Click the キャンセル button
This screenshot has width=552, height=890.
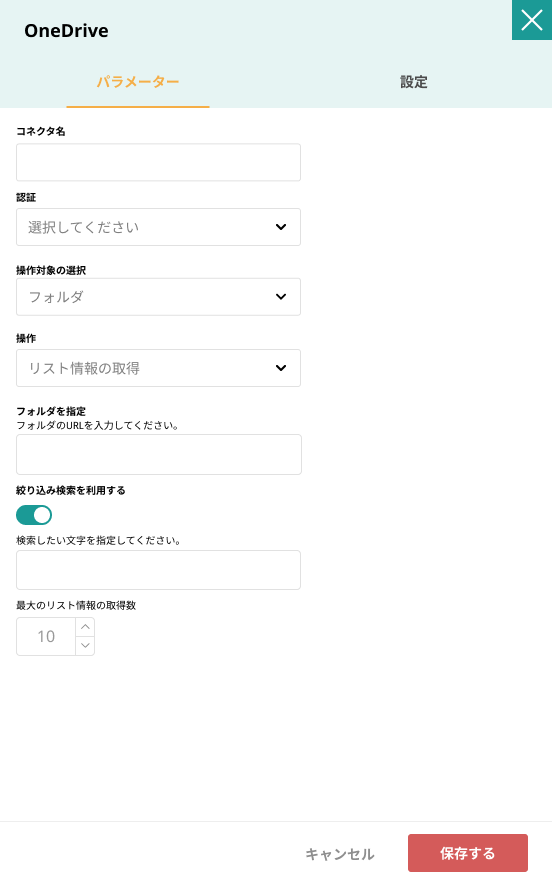click(x=340, y=854)
